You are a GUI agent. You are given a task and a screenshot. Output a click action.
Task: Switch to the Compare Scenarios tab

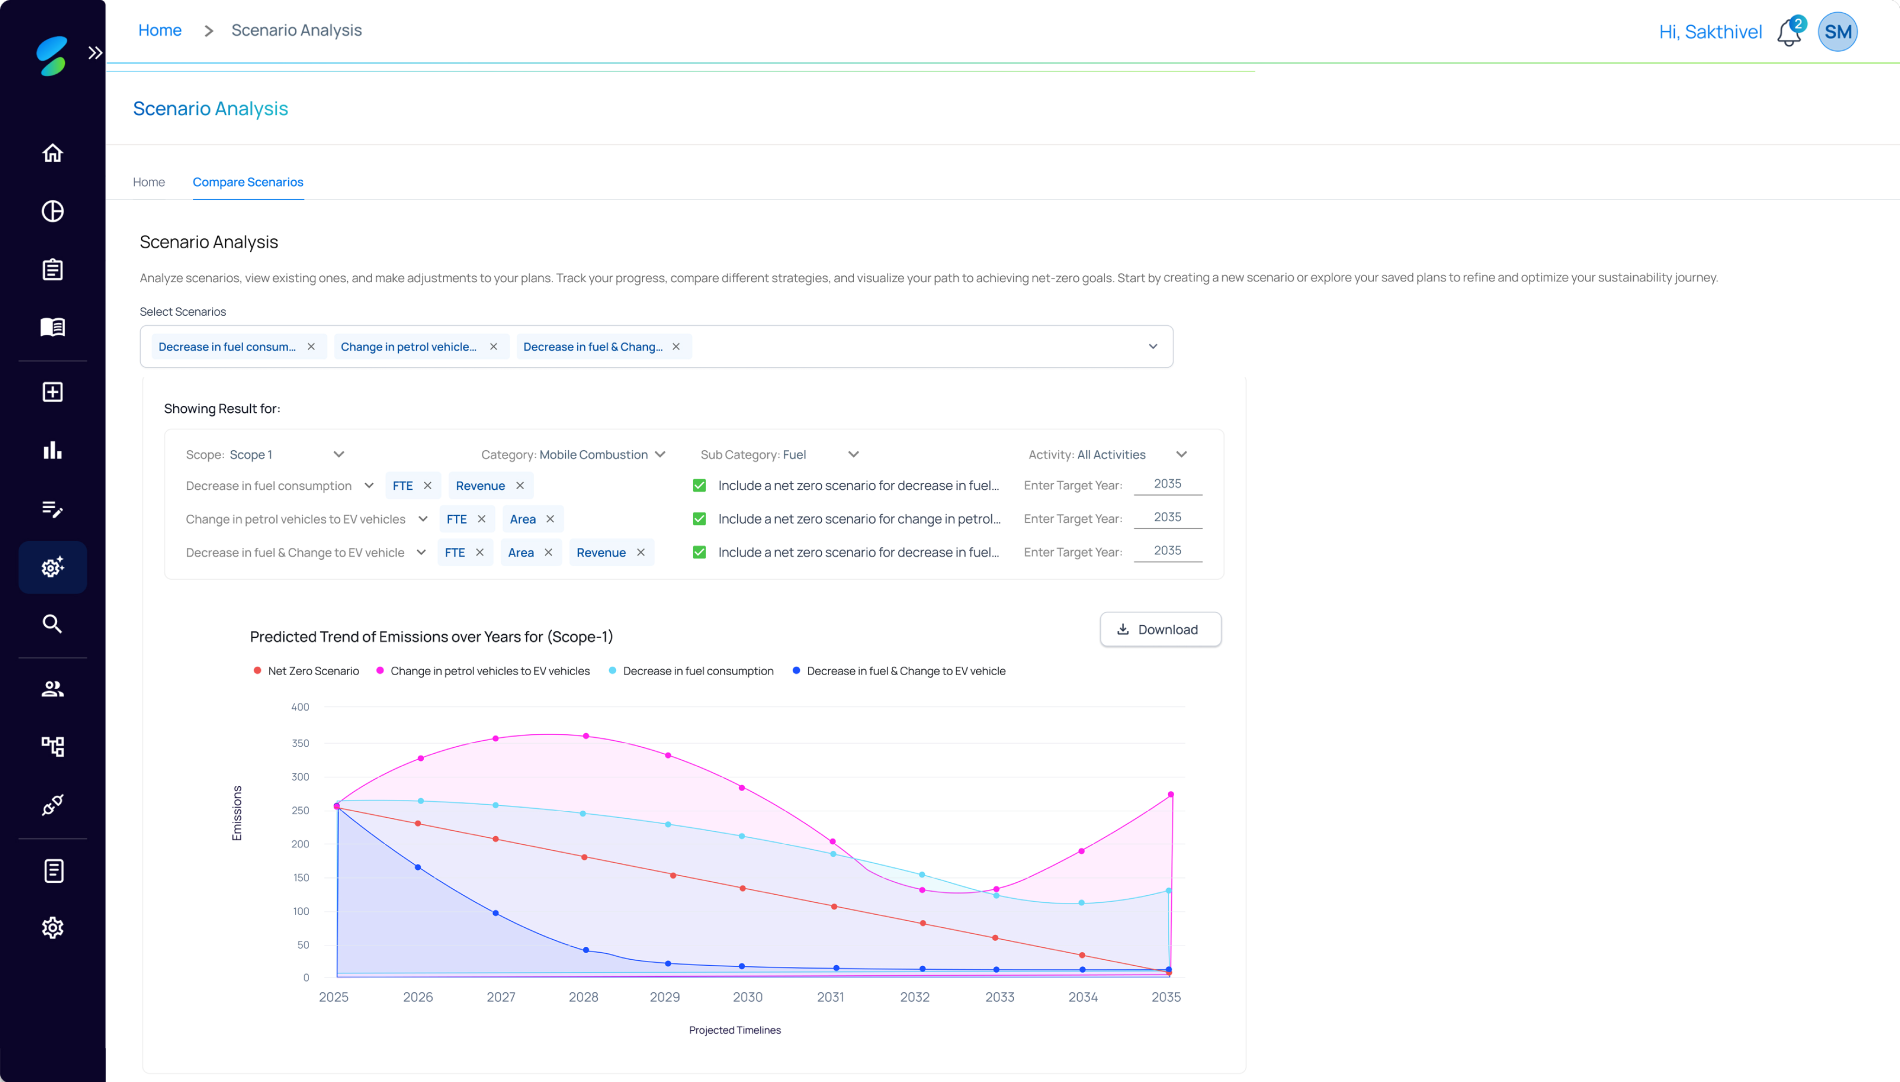click(248, 182)
